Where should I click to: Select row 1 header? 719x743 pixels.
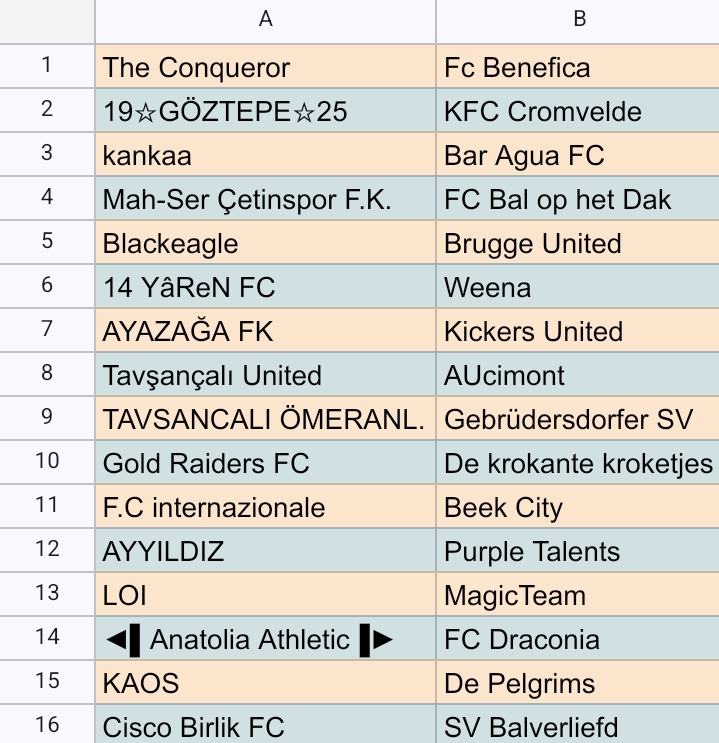point(47,66)
